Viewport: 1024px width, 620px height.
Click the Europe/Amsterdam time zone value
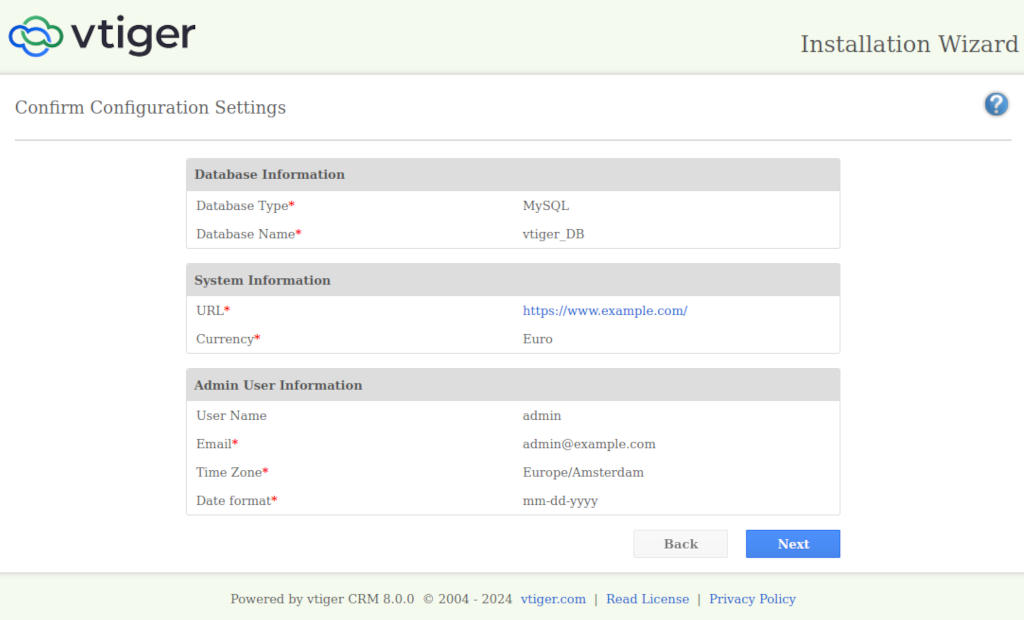pos(583,472)
